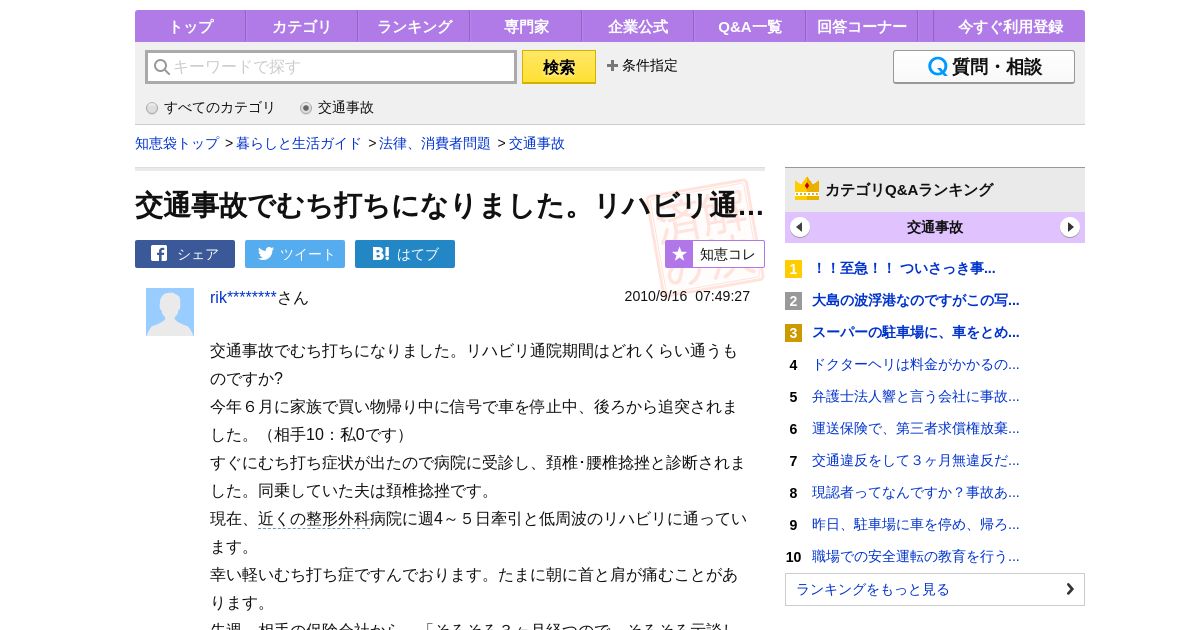
Task: Go to 知恵袋トップ breadcrumb
Action: point(177,143)
